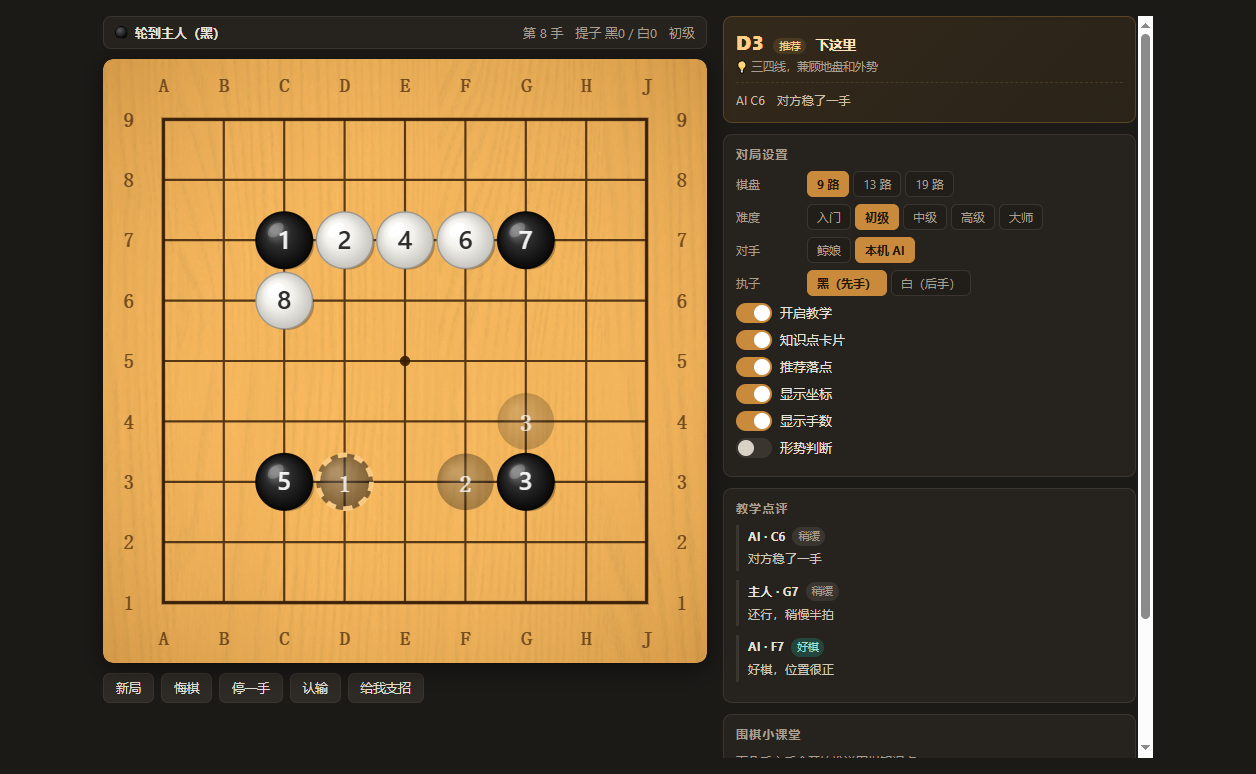Select 本机 AI as opponent
Screen dimensions: 1256x774
coord(885,250)
